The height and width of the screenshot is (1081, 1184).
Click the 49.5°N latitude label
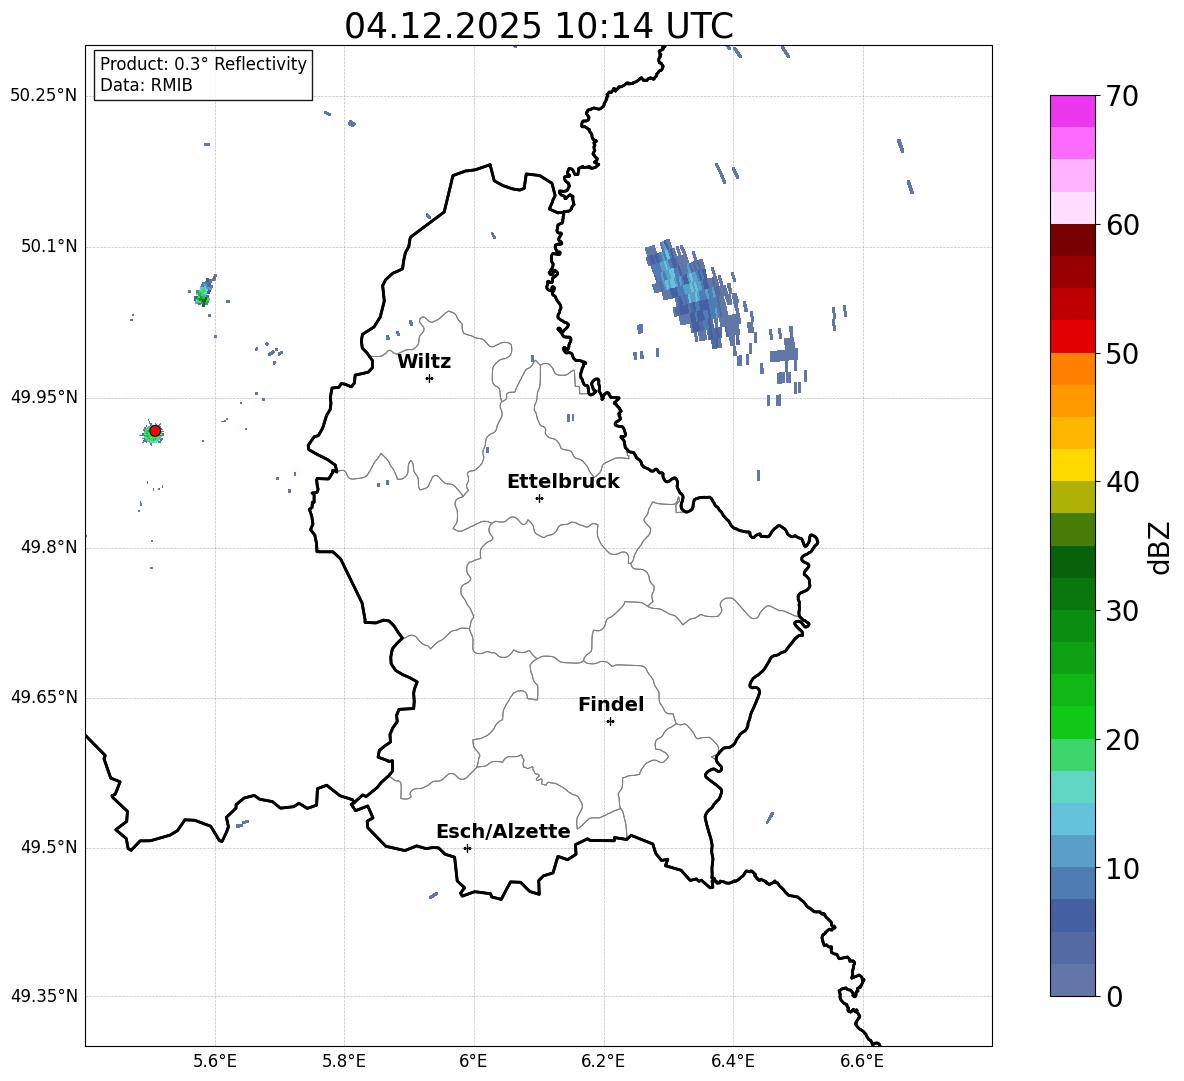coord(49,848)
